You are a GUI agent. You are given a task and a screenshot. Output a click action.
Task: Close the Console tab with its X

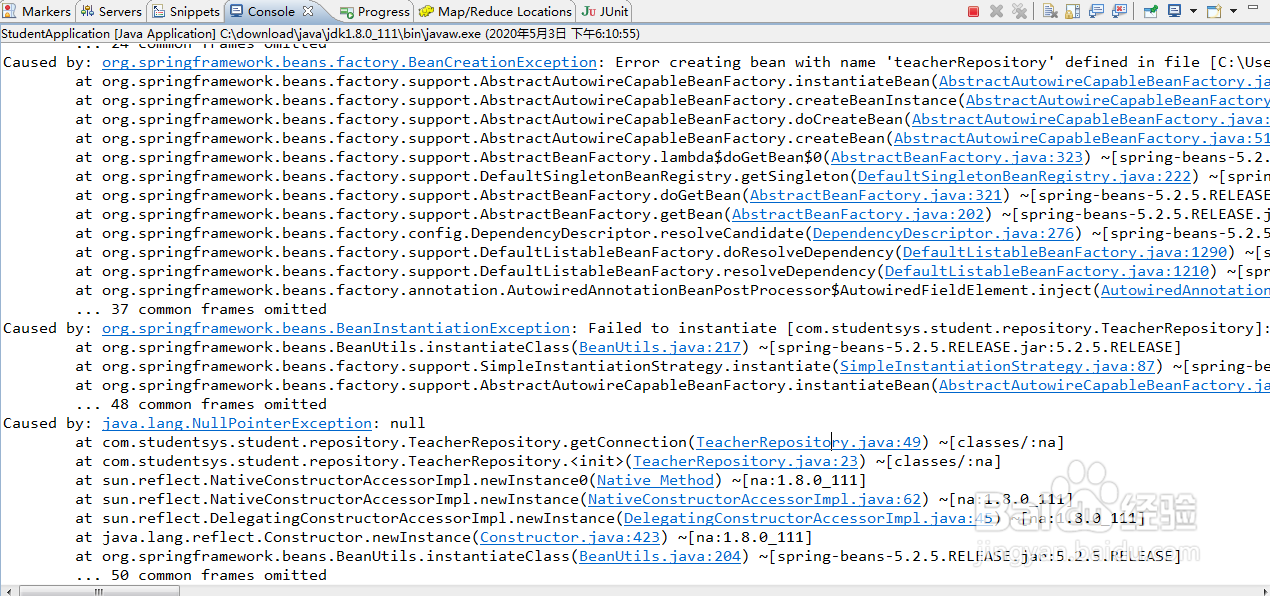point(308,12)
